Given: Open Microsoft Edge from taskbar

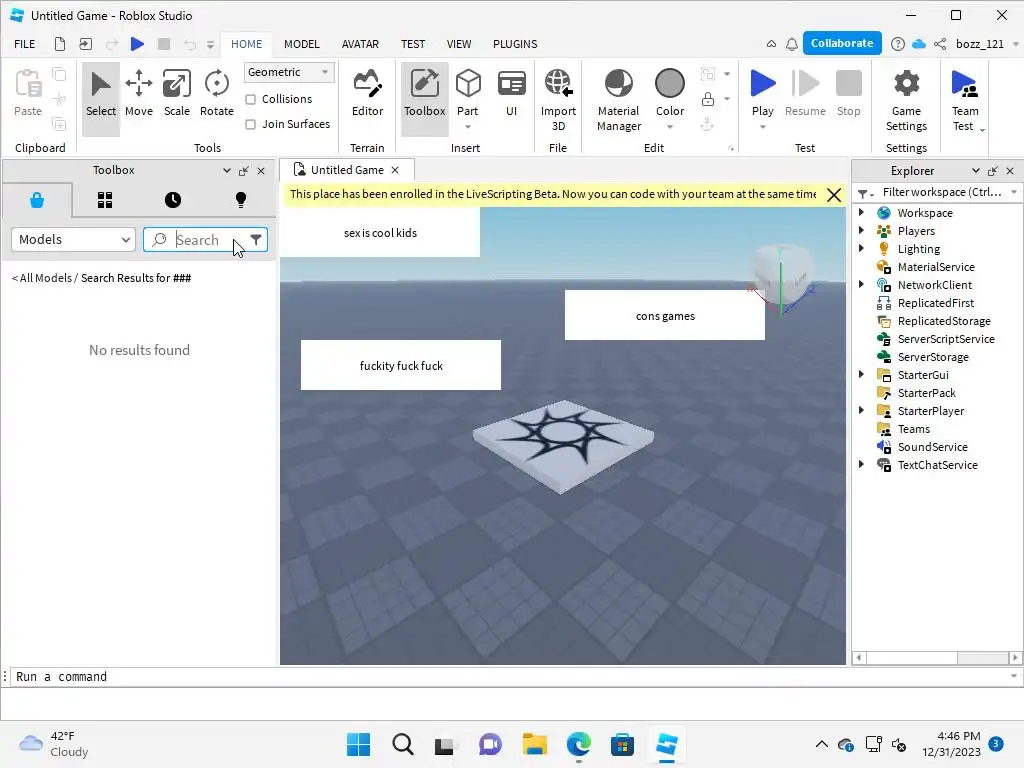Looking at the screenshot, I should coord(579,744).
